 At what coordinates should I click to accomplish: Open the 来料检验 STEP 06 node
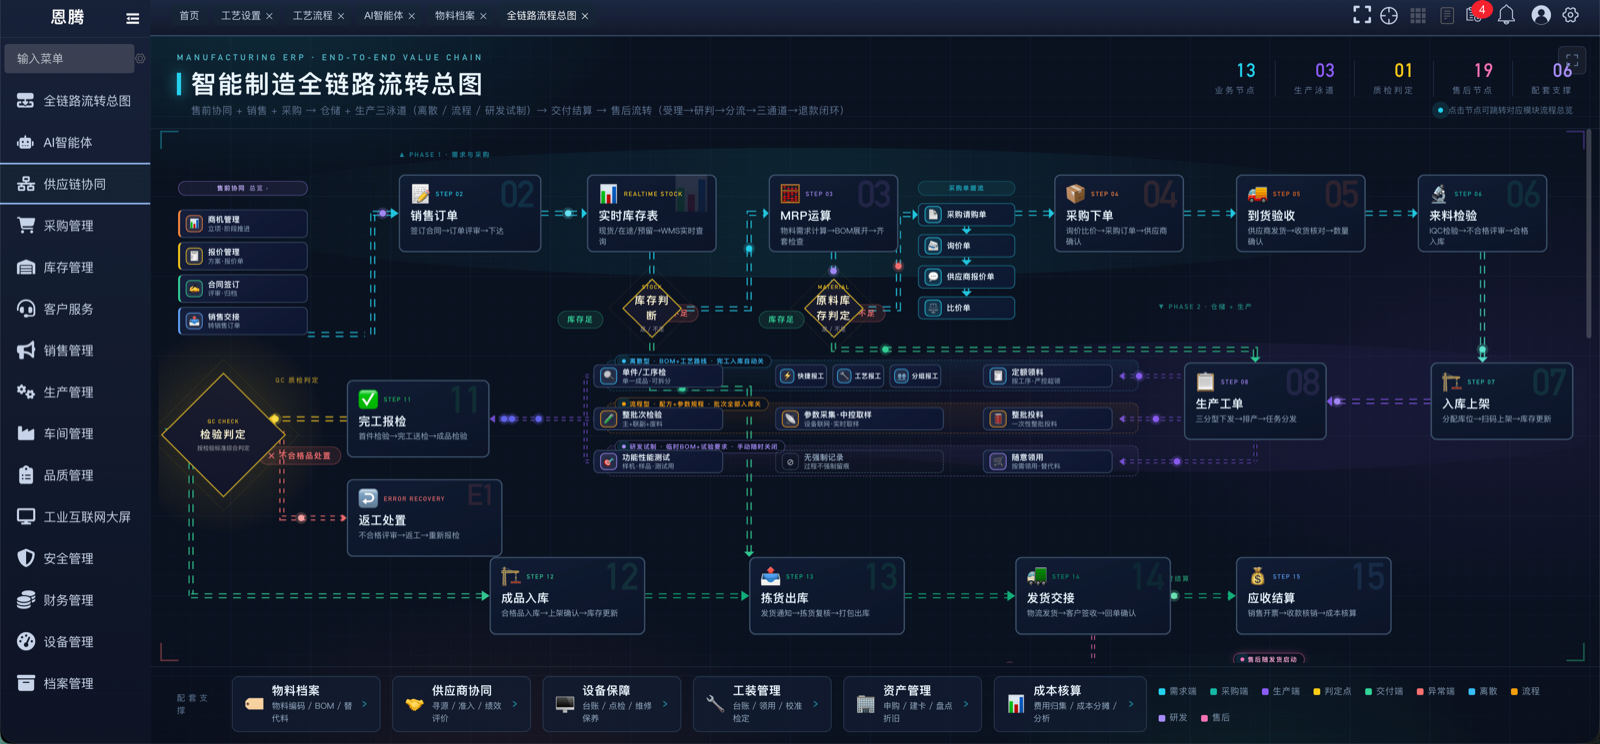tap(1483, 213)
